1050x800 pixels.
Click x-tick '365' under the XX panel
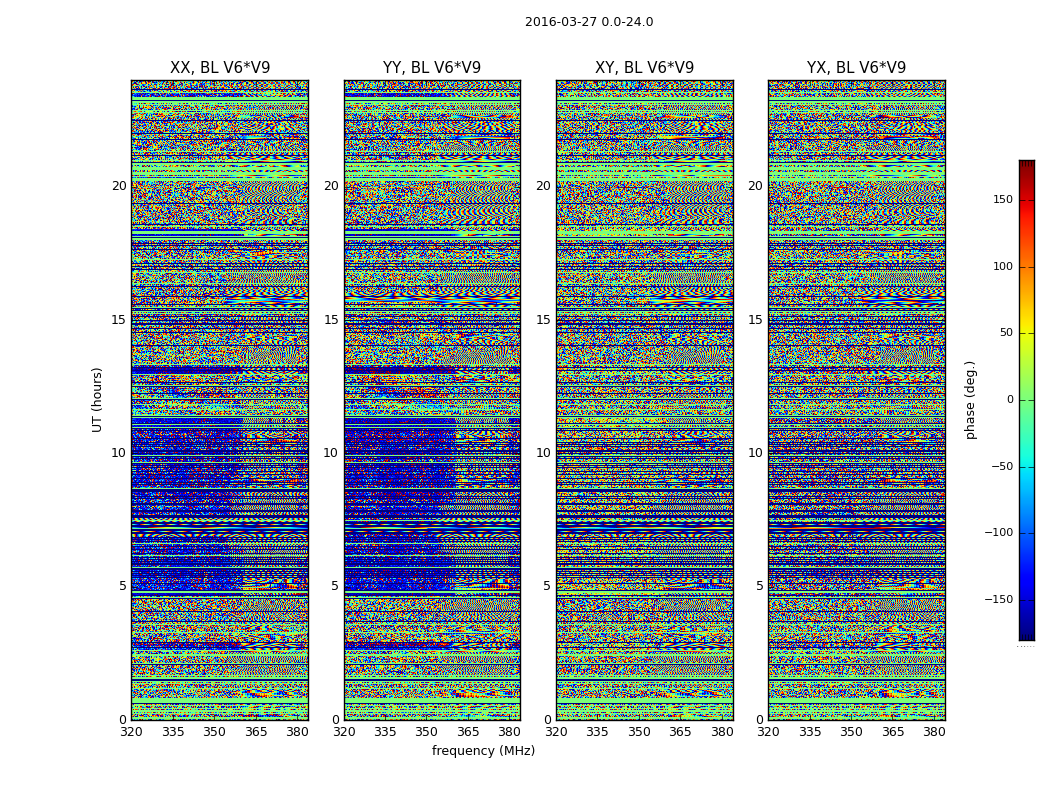click(x=256, y=732)
